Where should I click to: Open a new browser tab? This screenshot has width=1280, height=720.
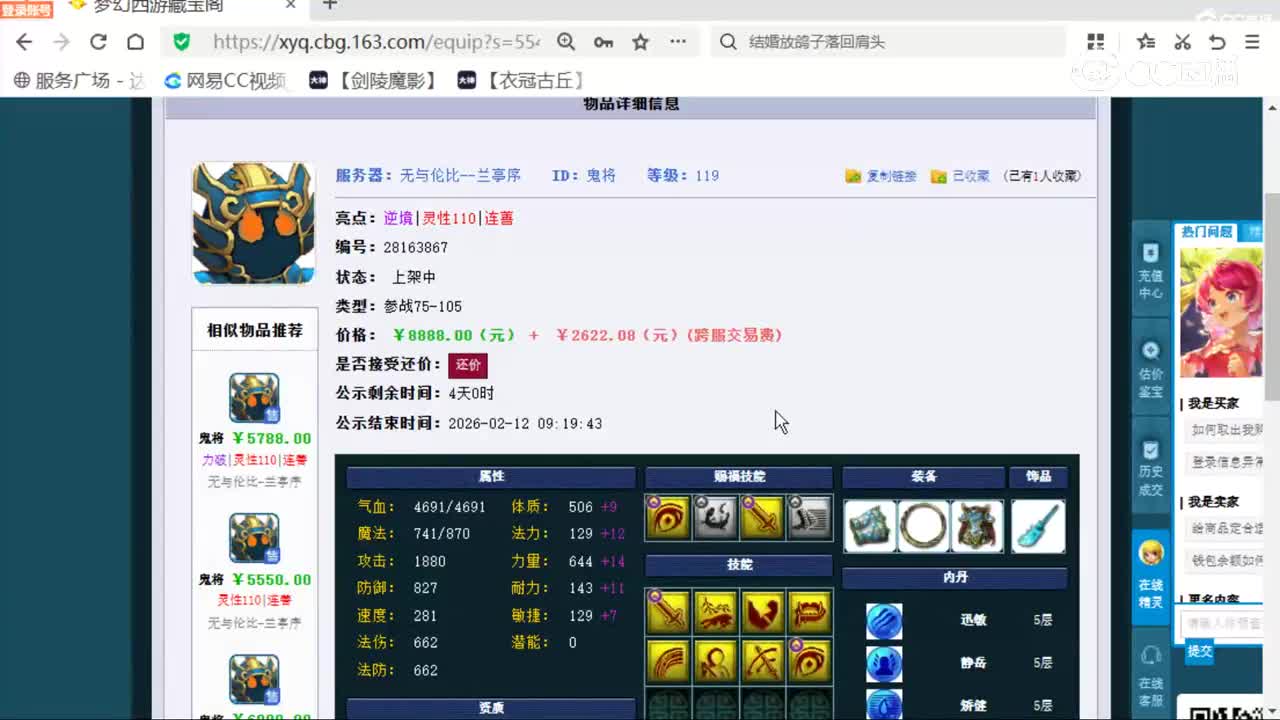click(x=330, y=5)
